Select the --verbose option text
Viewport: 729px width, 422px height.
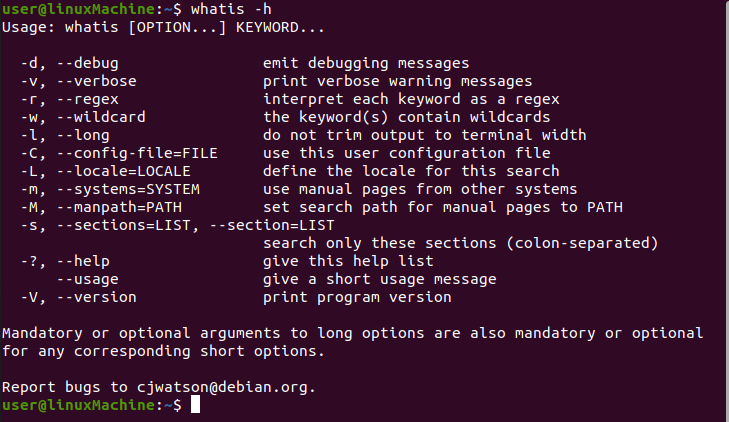tap(96, 81)
